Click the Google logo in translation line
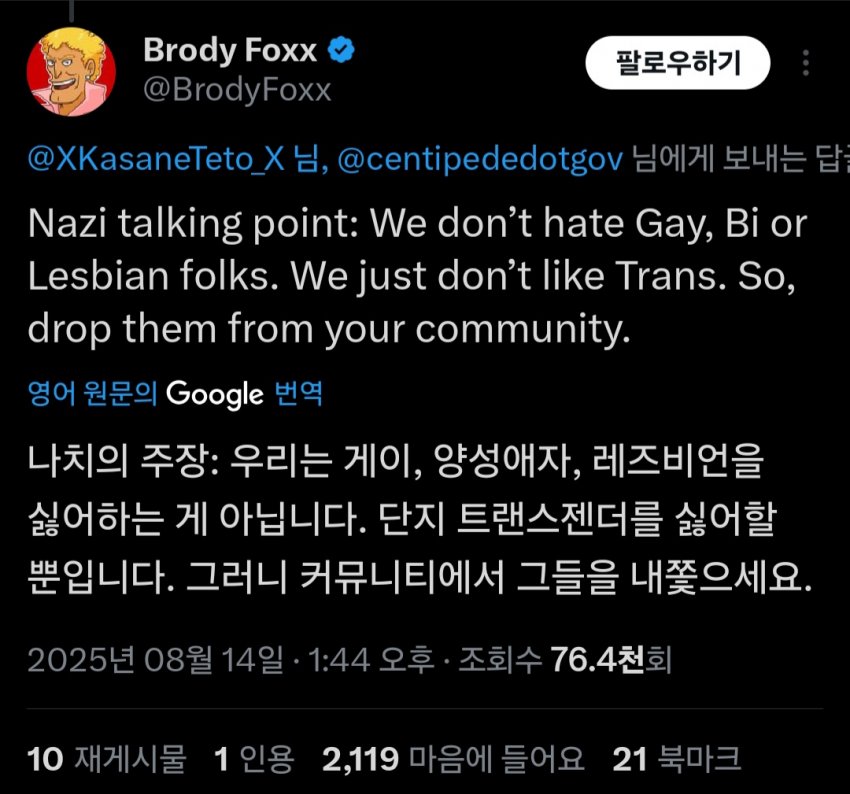 click(x=214, y=394)
